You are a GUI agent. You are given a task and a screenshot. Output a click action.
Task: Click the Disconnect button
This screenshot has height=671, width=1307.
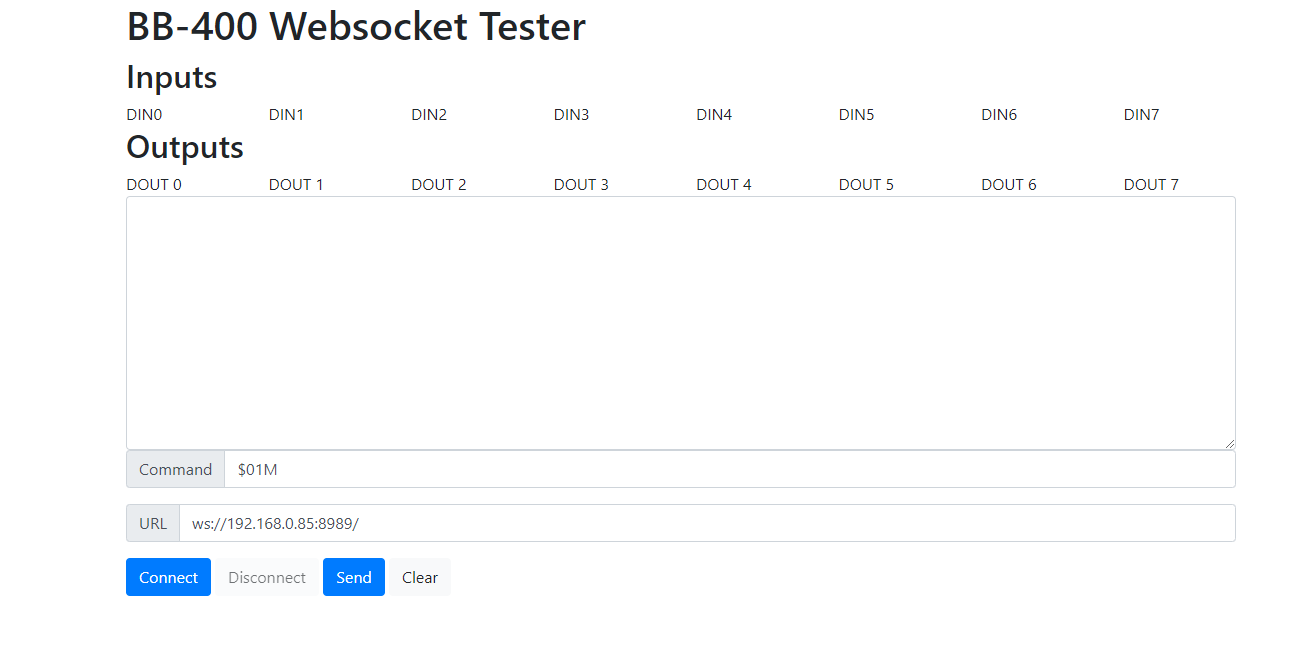point(266,577)
